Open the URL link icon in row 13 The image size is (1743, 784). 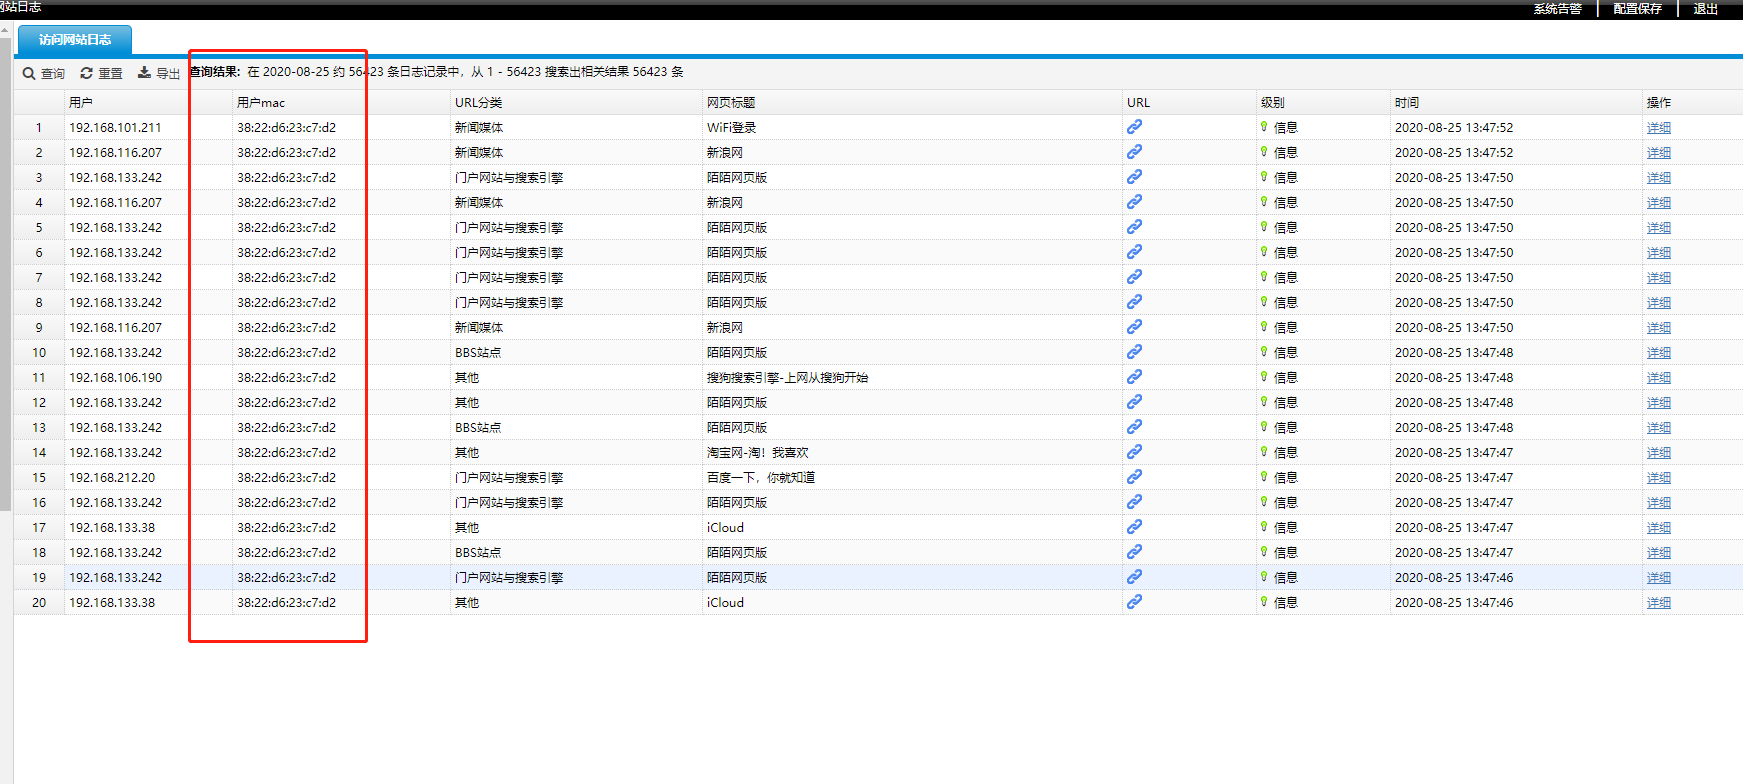tap(1134, 427)
